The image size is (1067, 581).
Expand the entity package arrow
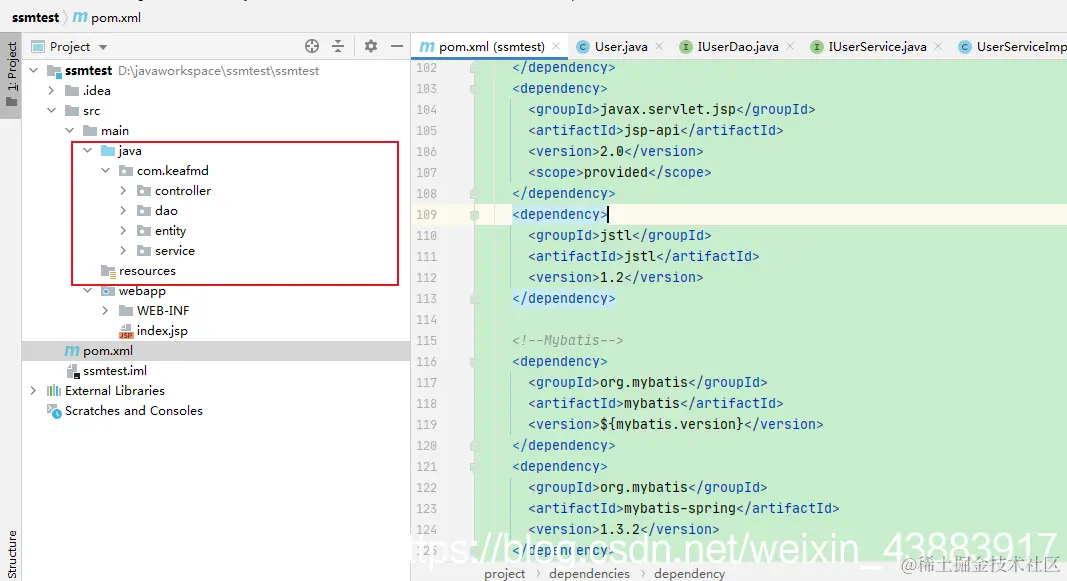tap(123, 231)
